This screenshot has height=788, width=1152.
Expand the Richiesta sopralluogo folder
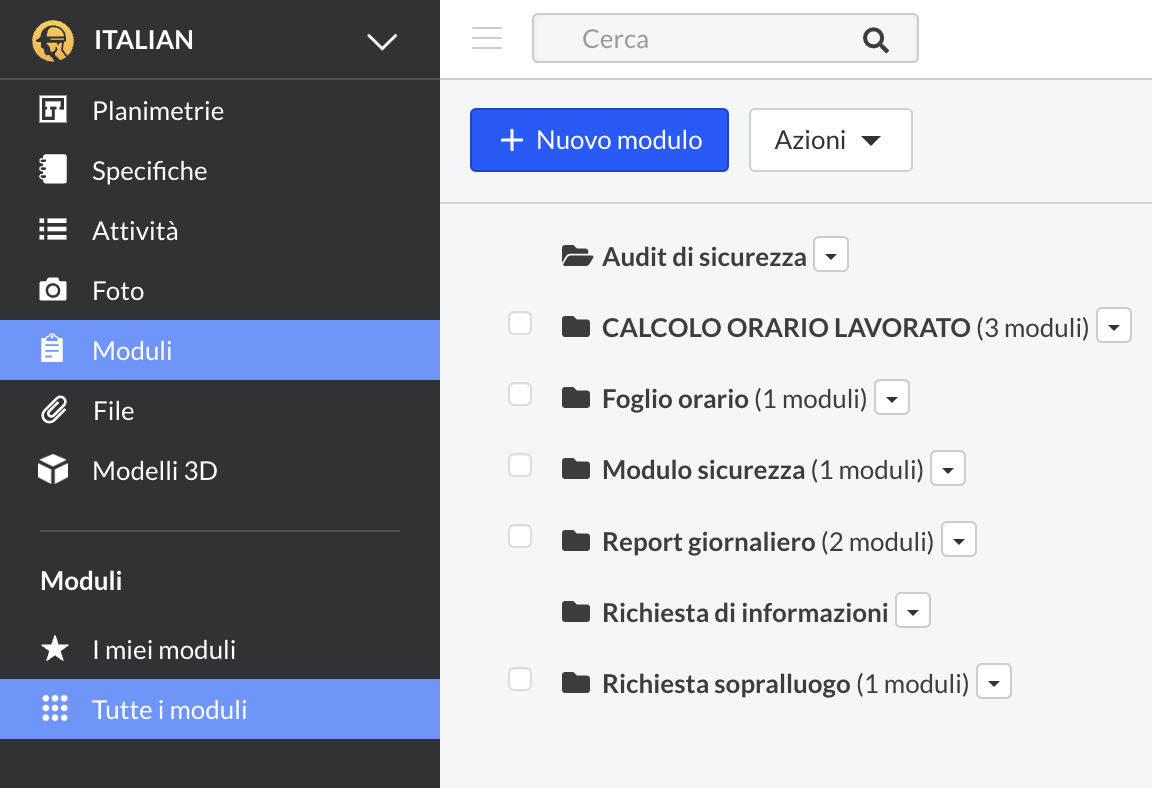click(727, 684)
